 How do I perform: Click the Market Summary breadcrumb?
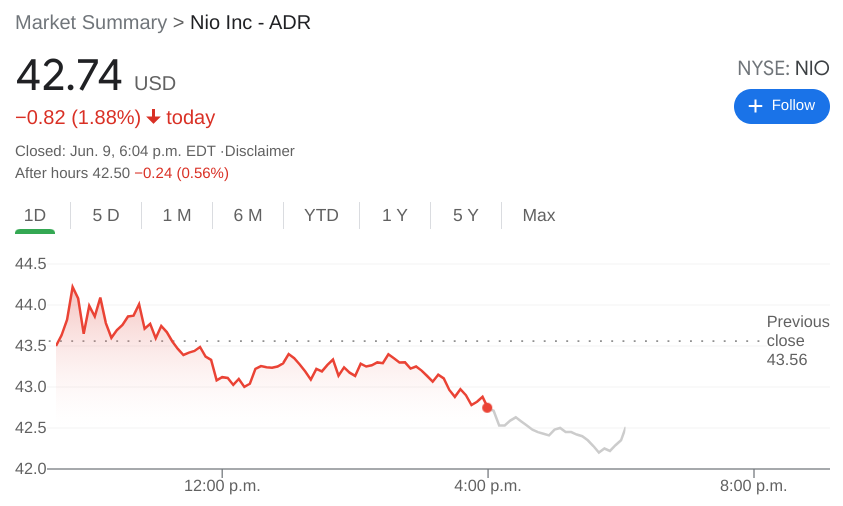(x=91, y=23)
